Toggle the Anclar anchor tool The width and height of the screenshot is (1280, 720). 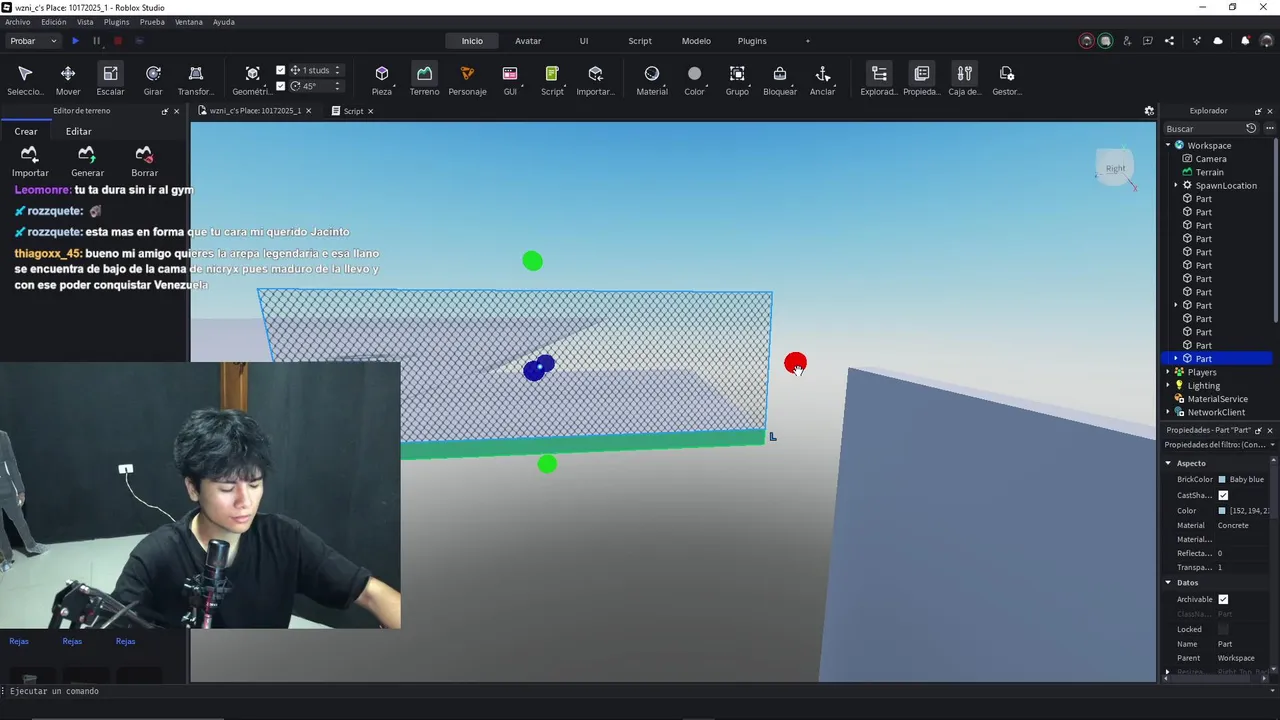coord(823,80)
